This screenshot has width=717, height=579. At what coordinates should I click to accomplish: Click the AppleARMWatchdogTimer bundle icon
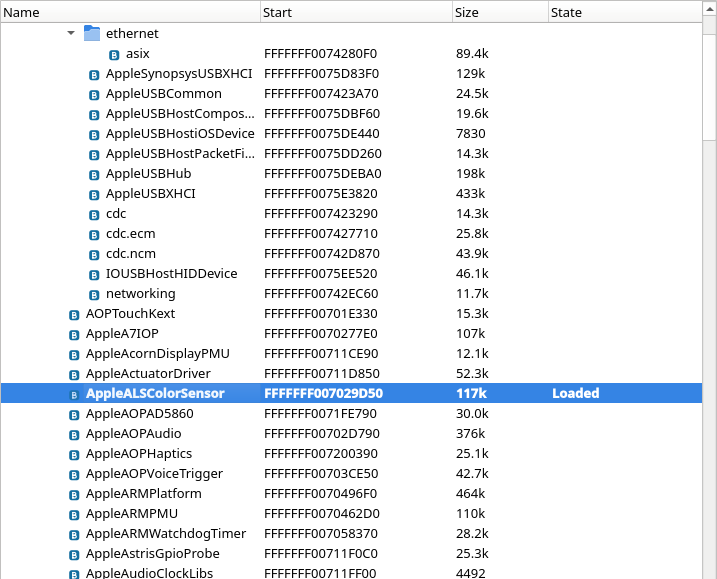click(x=74, y=535)
